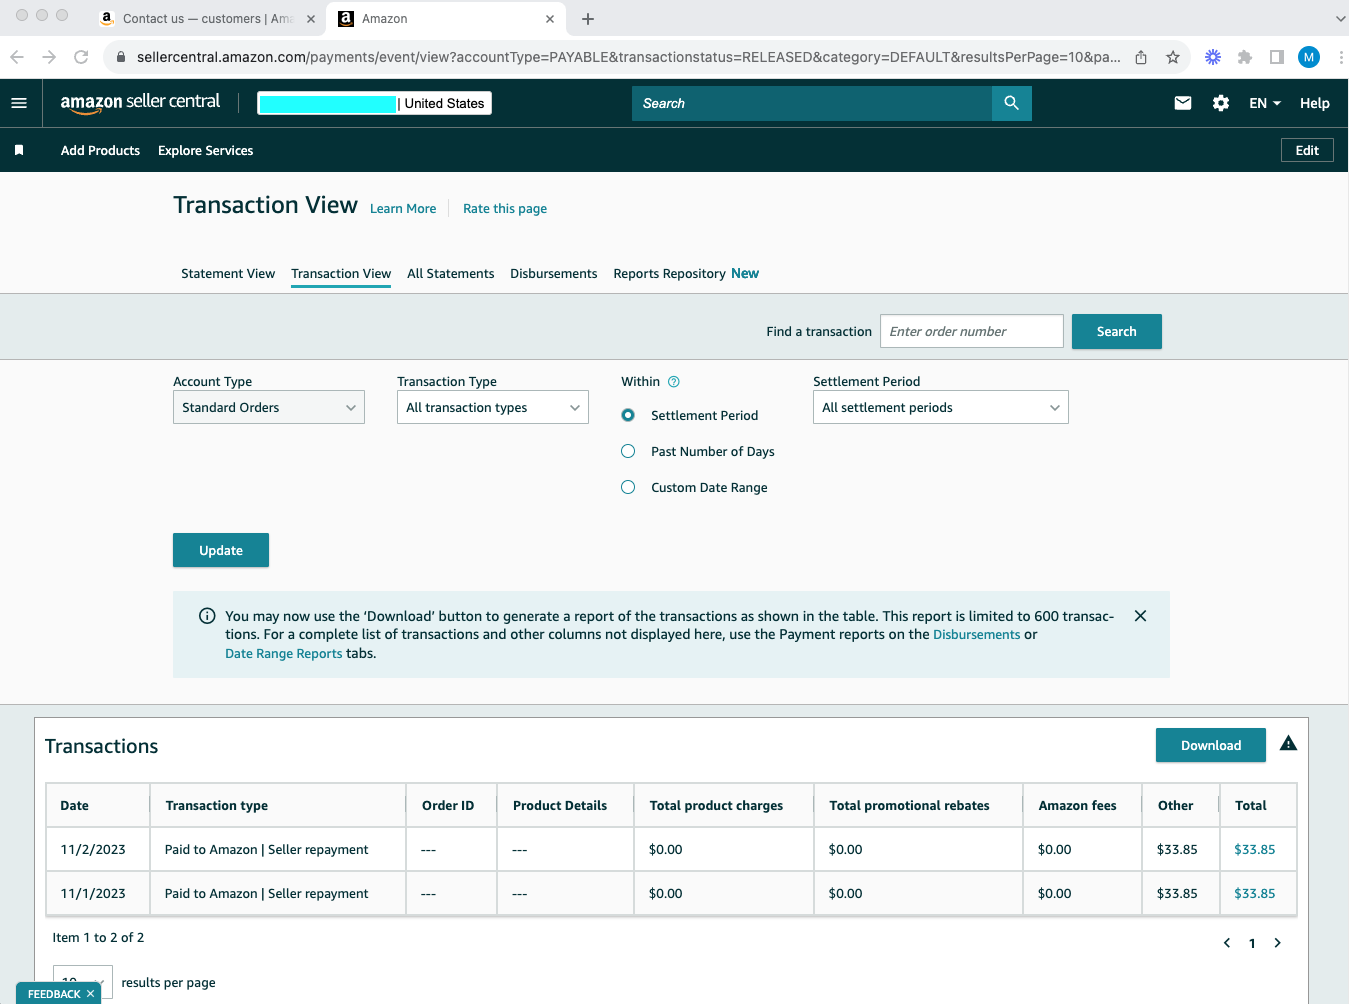Bookmark this page with the star icon
Screen dimensions: 1349x1004
[x=1173, y=57]
